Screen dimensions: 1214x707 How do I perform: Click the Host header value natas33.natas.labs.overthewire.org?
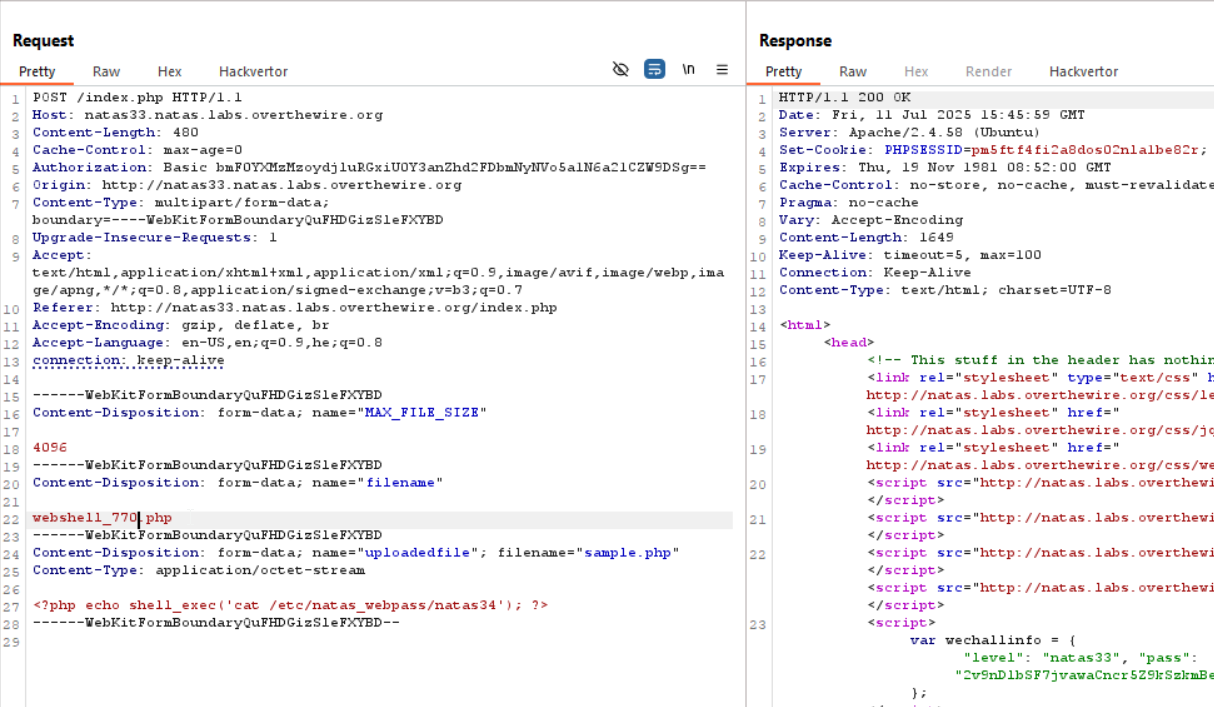coord(233,115)
